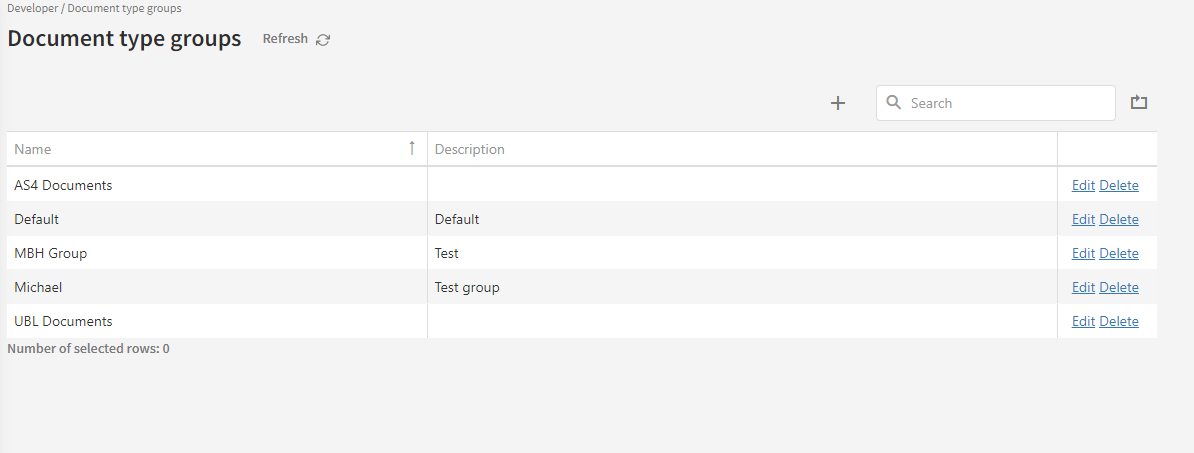Delete the Michael group
The width and height of the screenshot is (1194, 453).
pyautogui.click(x=1119, y=287)
